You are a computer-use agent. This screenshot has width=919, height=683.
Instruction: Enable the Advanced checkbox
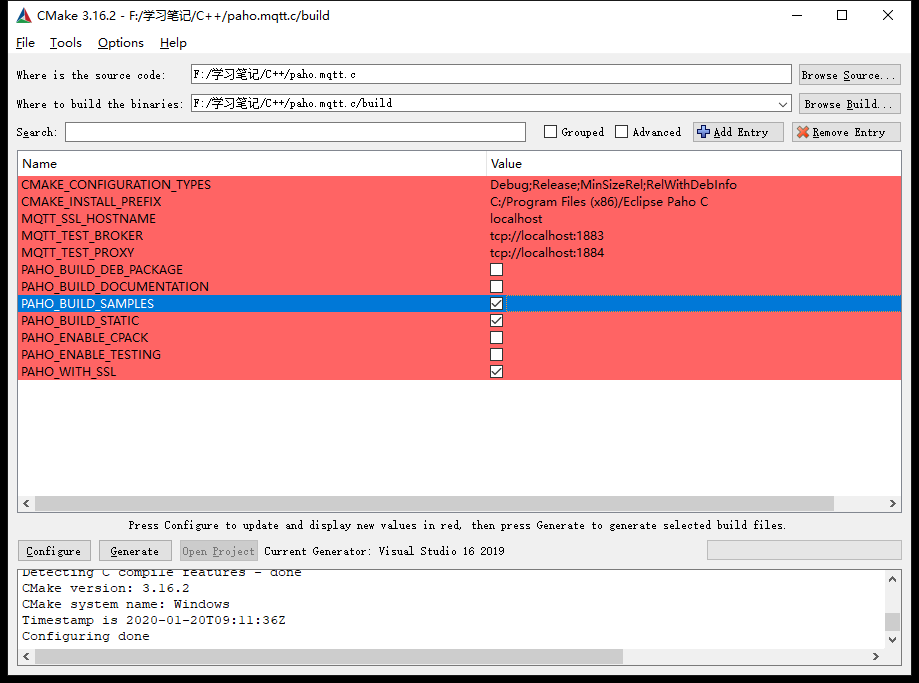(x=621, y=132)
